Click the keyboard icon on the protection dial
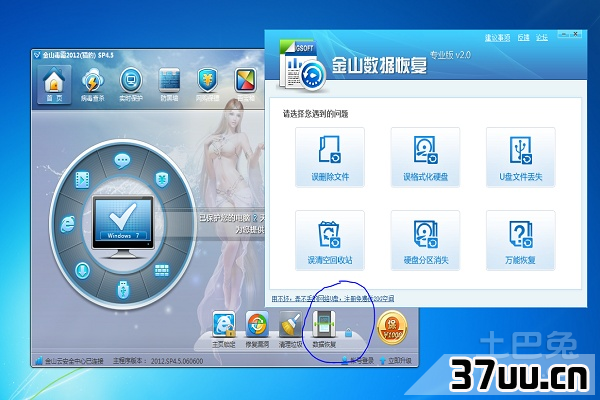This screenshot has width=600, height=400. pyautogui.click(x=161, y=270)
